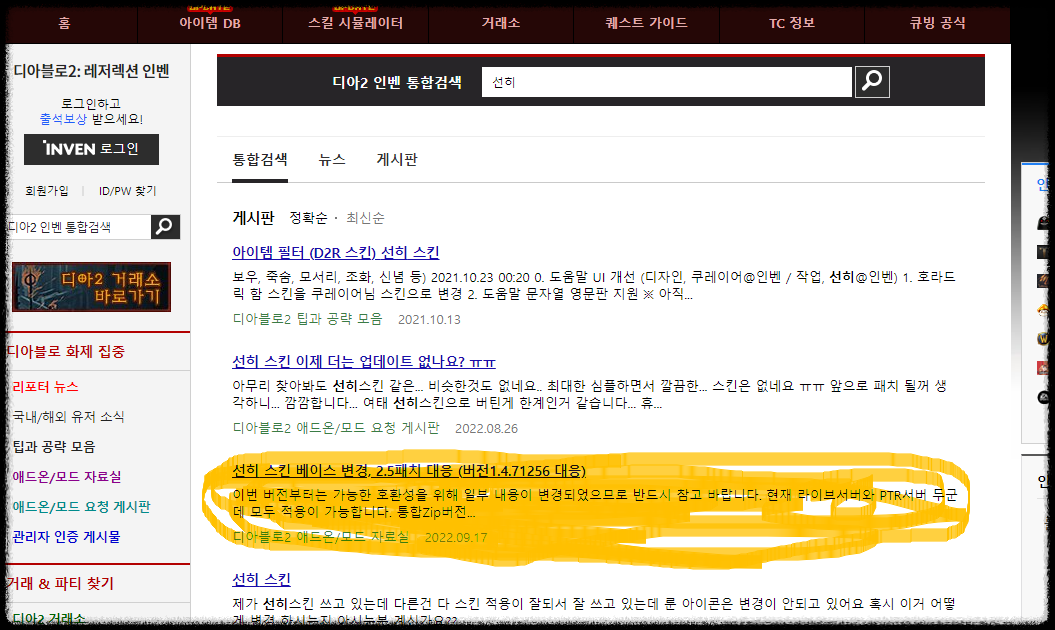Open 국내/해외 유저 소식 sidebar link
Image resolution: width=1055 pixels, height=630 pixels.
pos(68,417)
